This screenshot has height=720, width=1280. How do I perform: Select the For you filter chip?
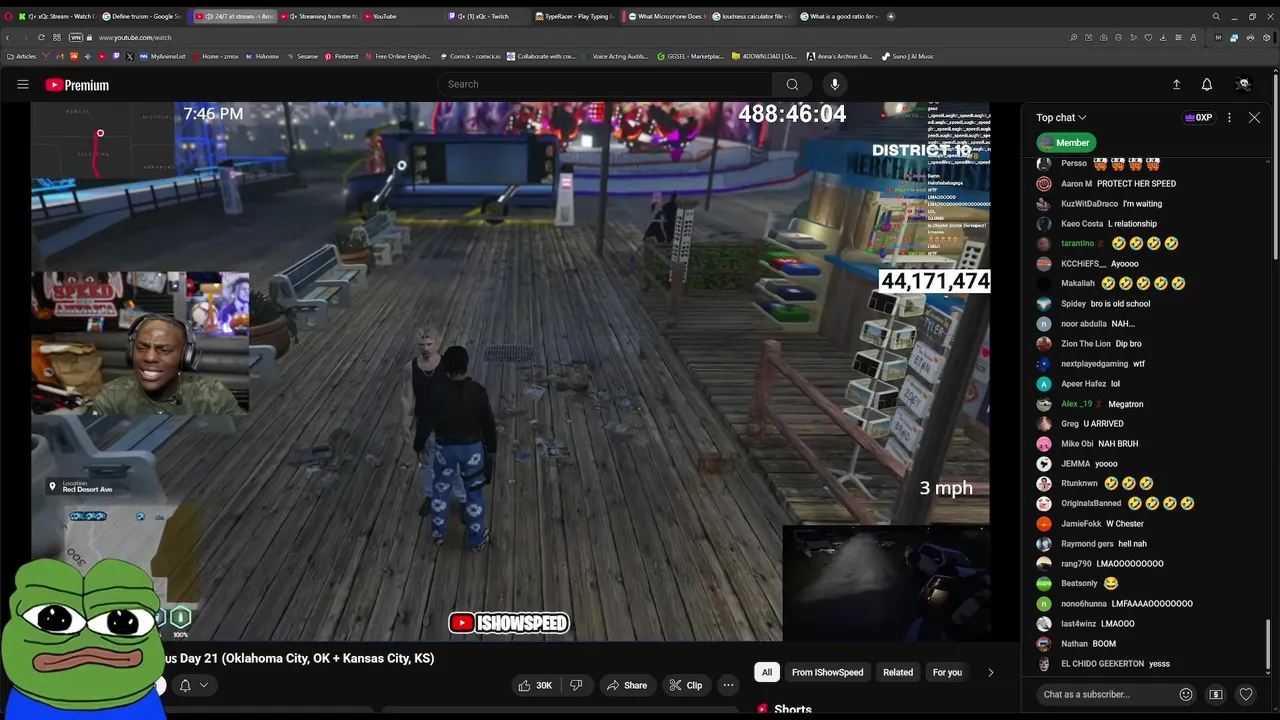click(947, 672)
